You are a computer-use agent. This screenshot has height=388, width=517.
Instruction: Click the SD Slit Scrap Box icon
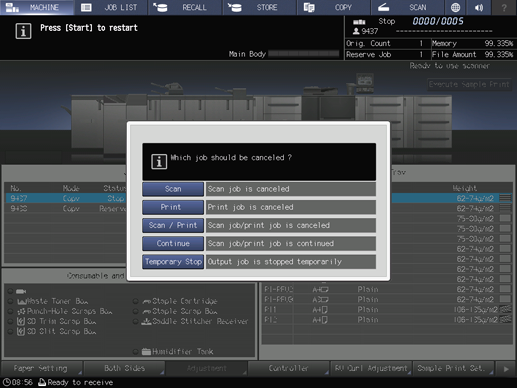pyautogui.click(x=21, y=332)
